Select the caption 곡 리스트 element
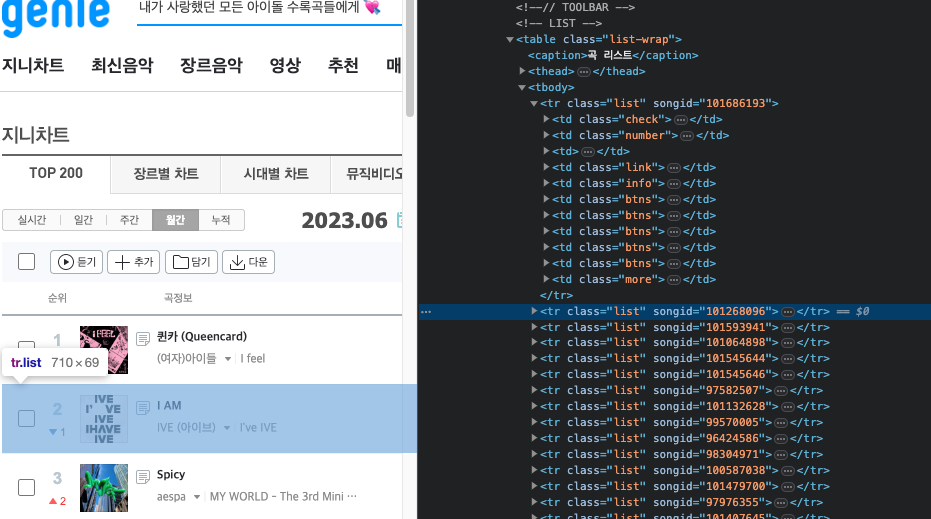931x519 pixels. pos(613,55)
